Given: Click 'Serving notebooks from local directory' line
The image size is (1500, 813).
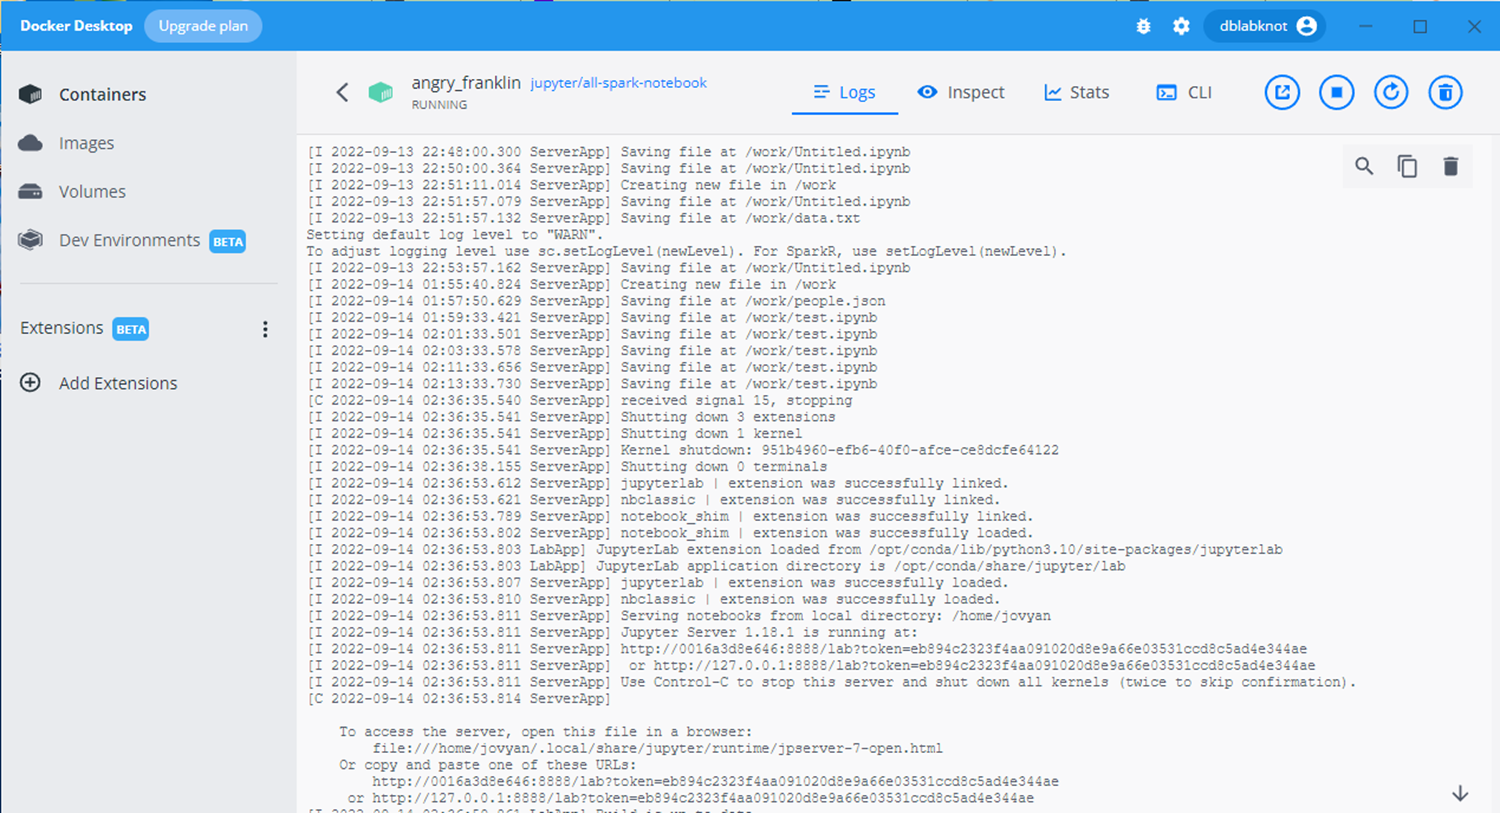Looking at the screenshot, I should tap(679, 616).
